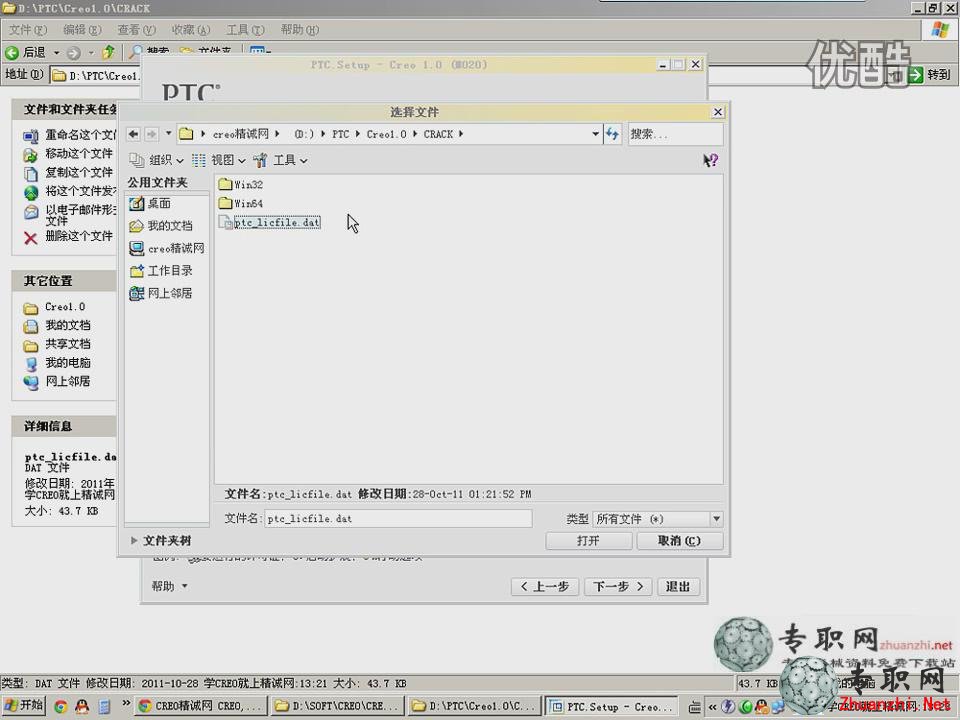
Task: Go to 网上邻居 in the dialog's common folders
Action: coord(161,293)
